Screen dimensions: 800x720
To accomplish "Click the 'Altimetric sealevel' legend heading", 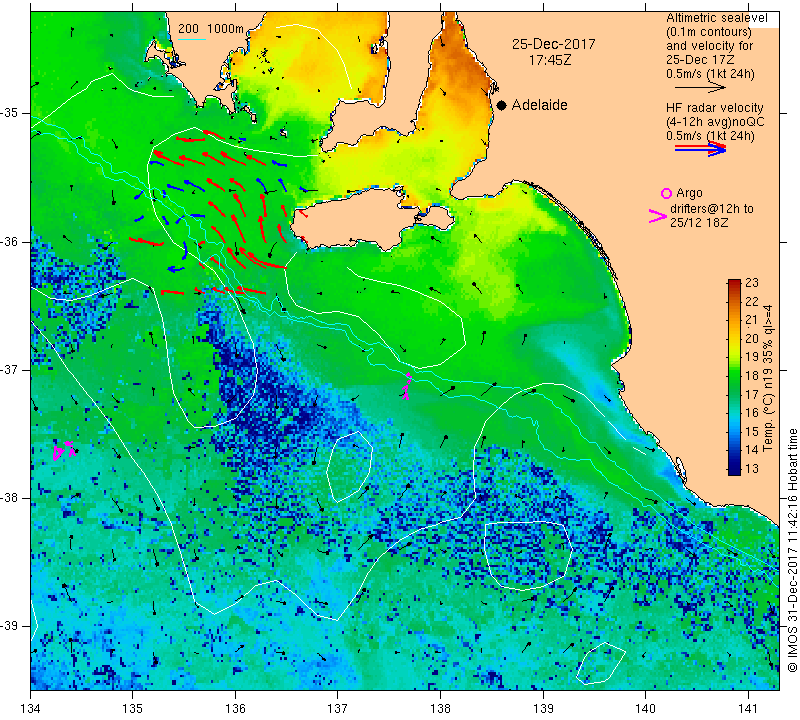I will [716, 18].
